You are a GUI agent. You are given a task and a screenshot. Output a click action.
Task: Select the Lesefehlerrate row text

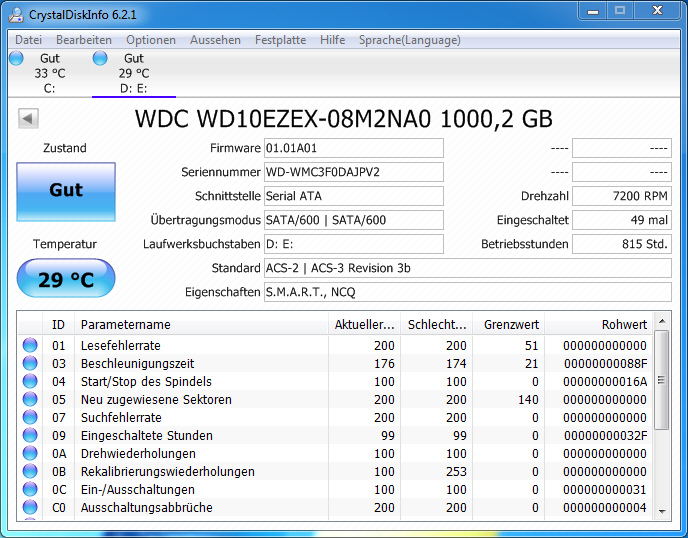(121, 345)
